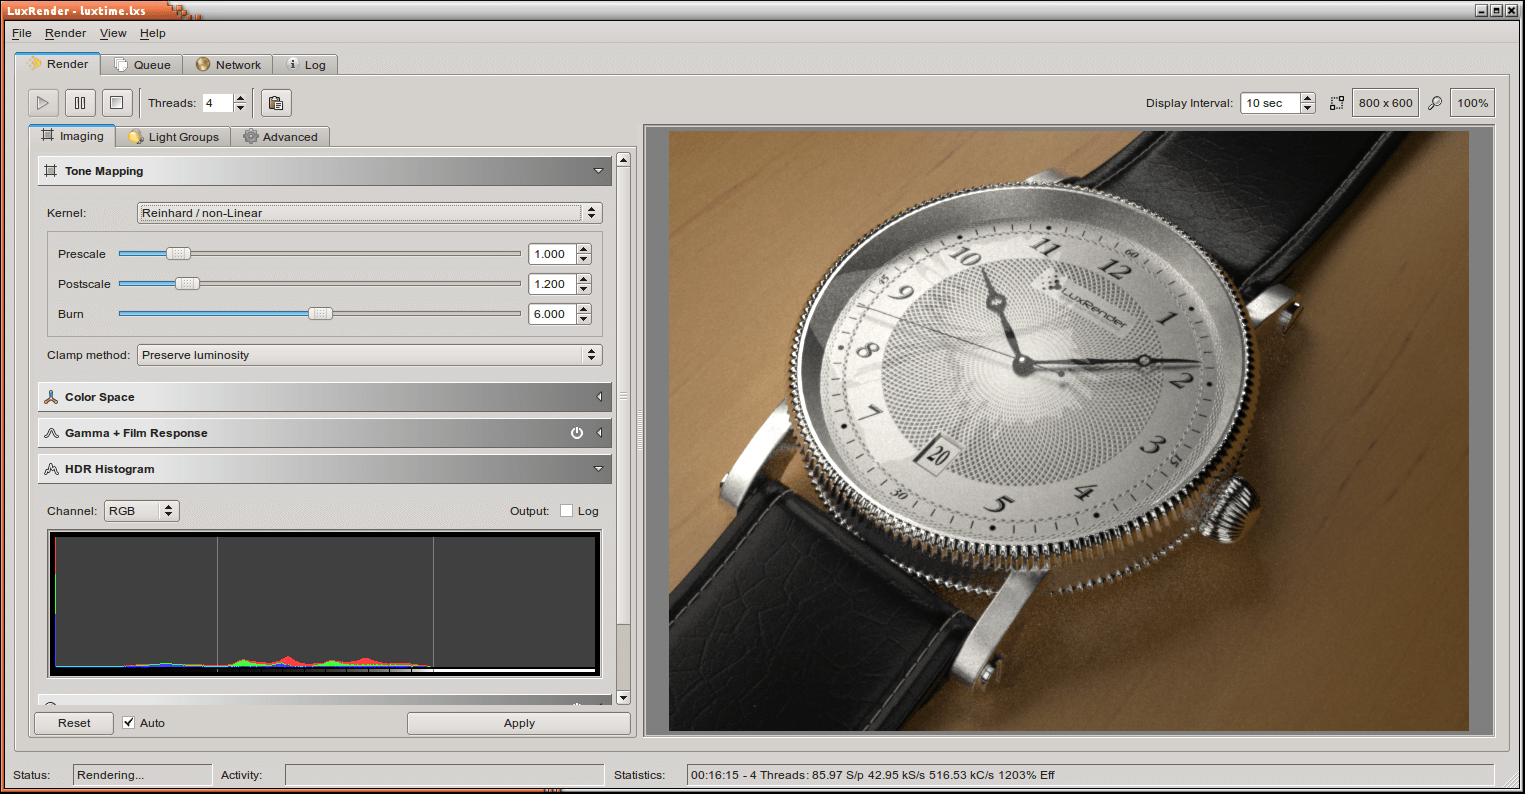
Task: Click the Burn slider handle
Action: click(320, 314)
